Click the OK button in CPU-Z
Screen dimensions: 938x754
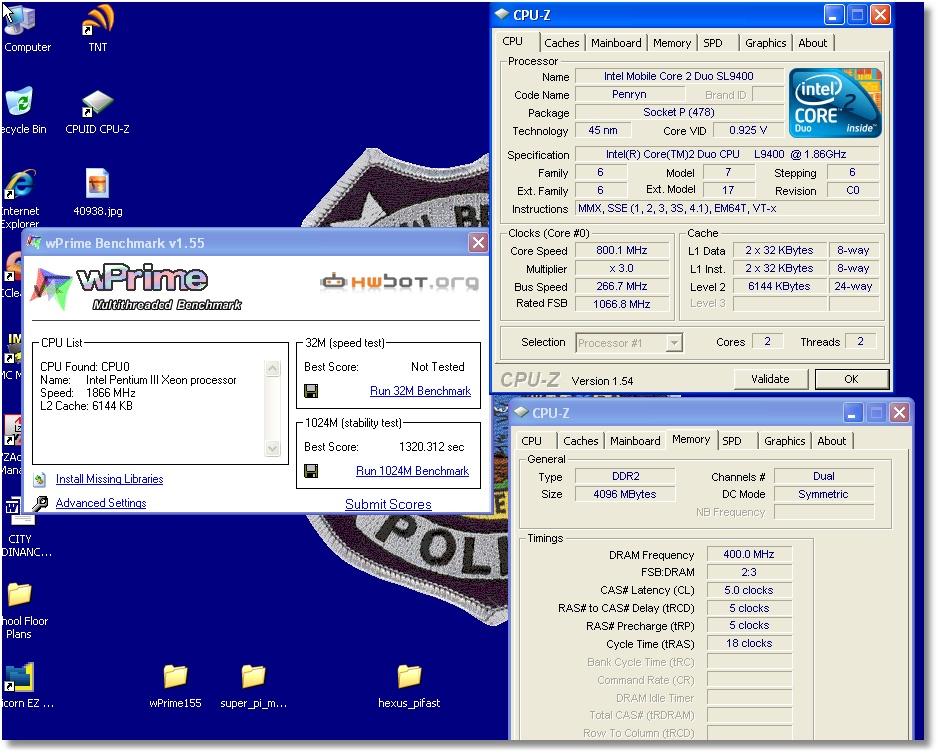coord(851,379)
